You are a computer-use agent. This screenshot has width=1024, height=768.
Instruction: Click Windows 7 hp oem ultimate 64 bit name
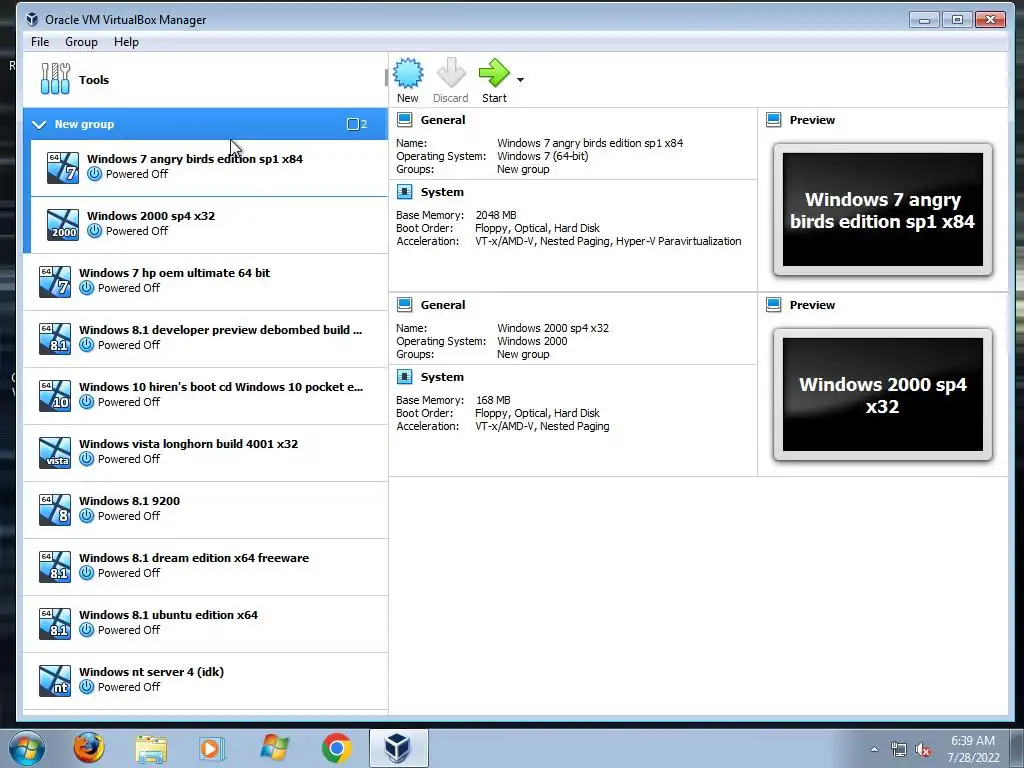pos(174,273)
